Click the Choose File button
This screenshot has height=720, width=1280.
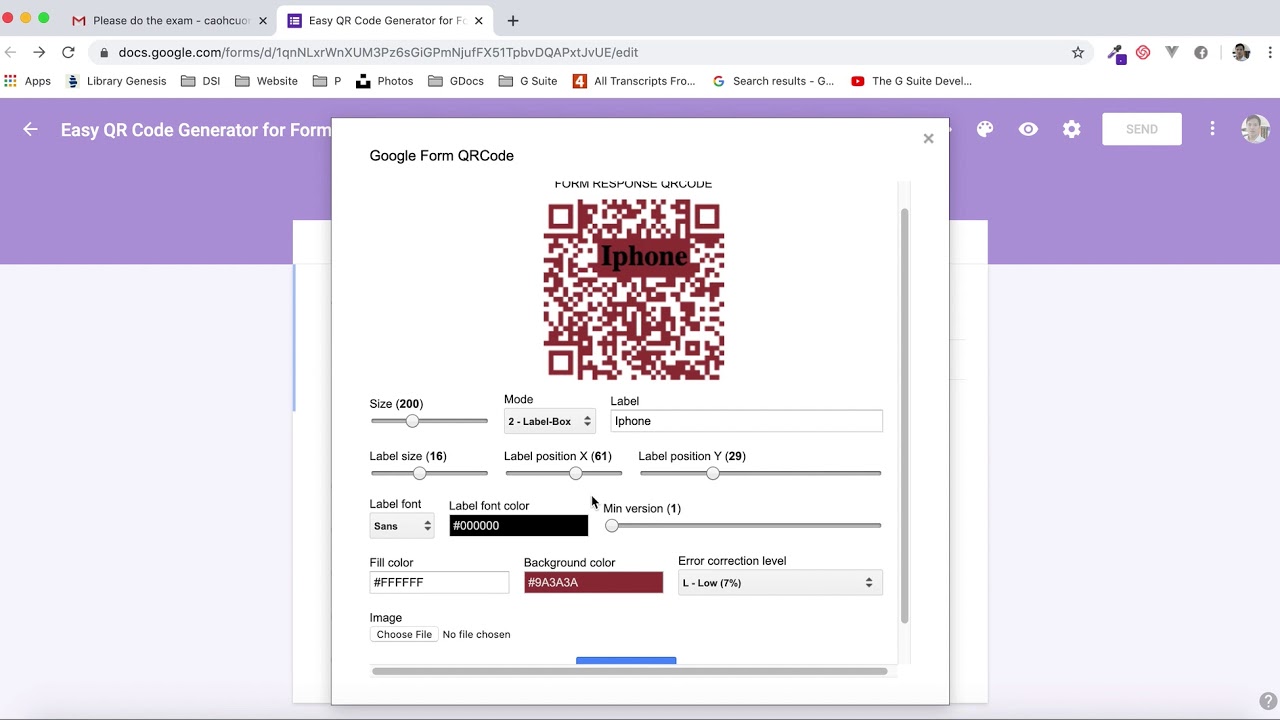tap(404, 634)
